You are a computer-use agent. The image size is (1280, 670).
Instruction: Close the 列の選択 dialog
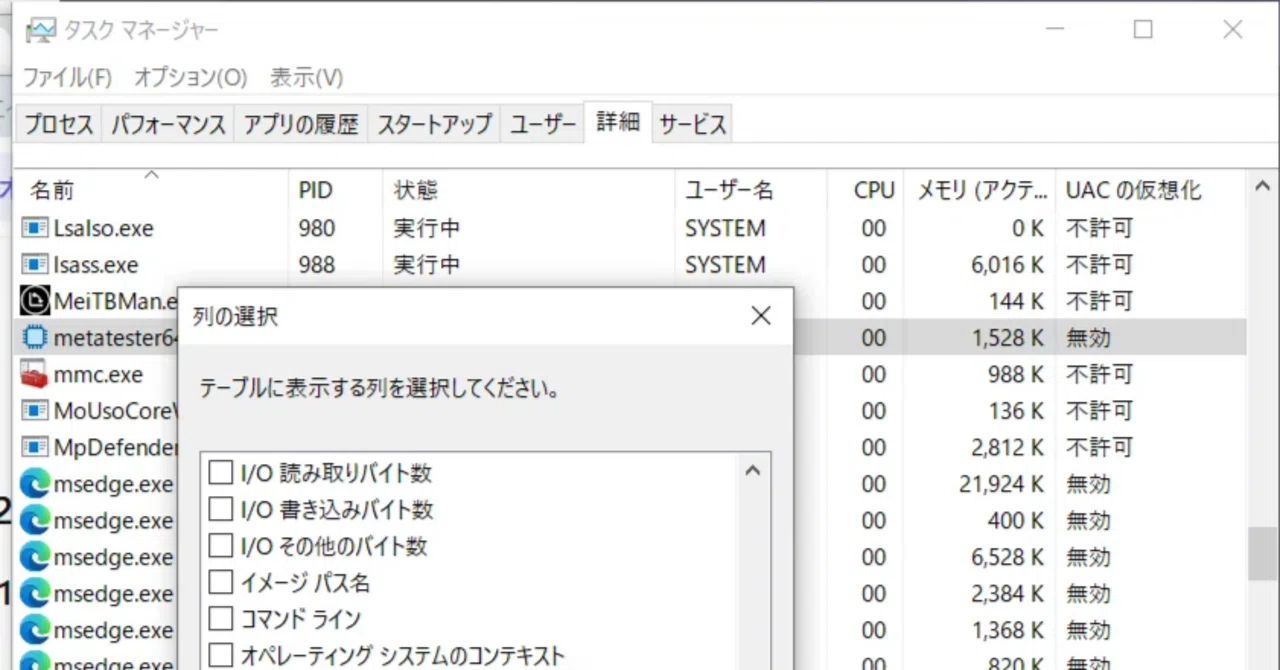click(761, 316)
